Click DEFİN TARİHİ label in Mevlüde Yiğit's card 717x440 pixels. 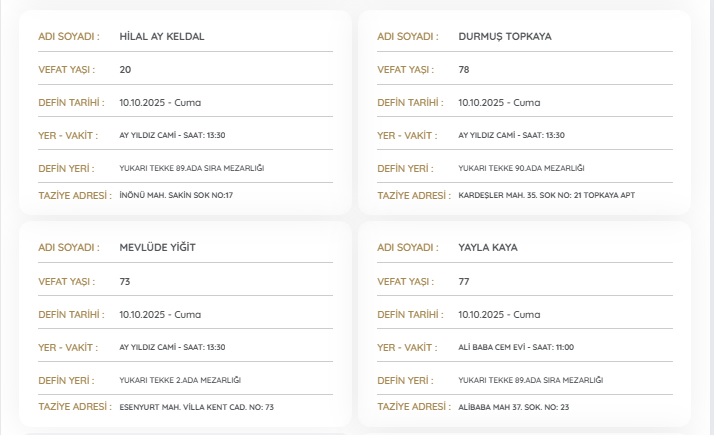coord(71,314)
